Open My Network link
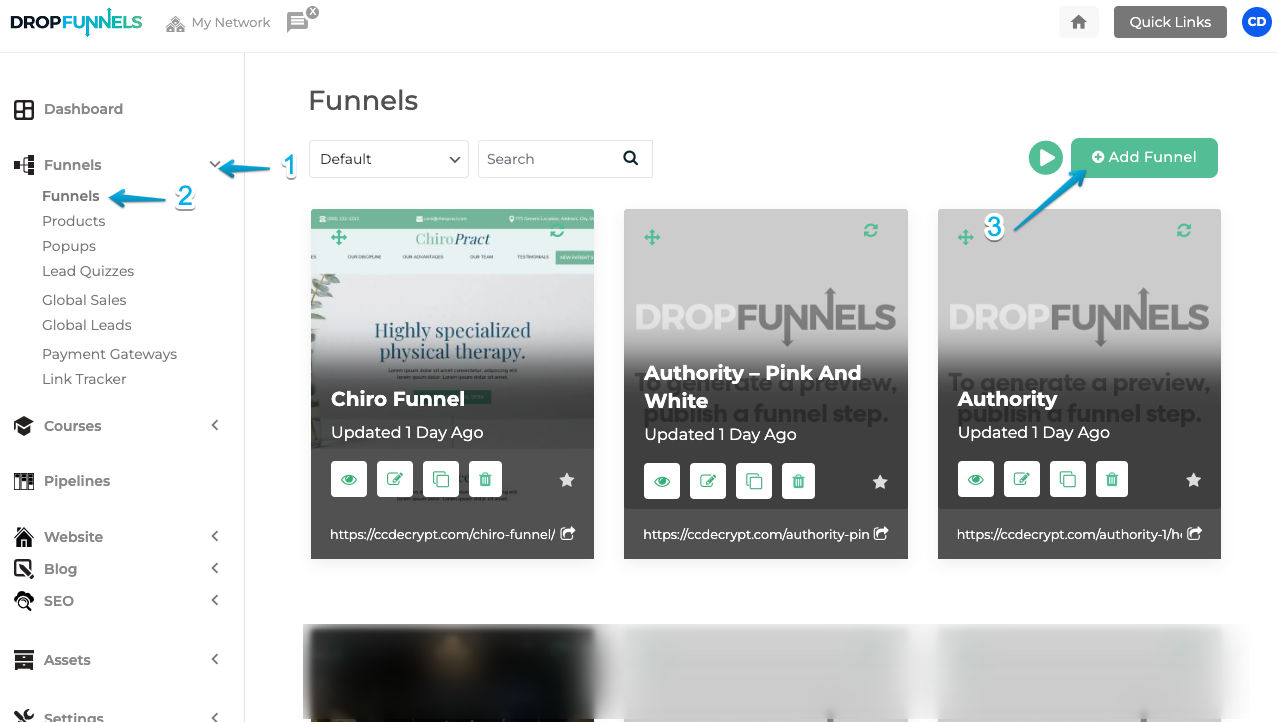 218,22
